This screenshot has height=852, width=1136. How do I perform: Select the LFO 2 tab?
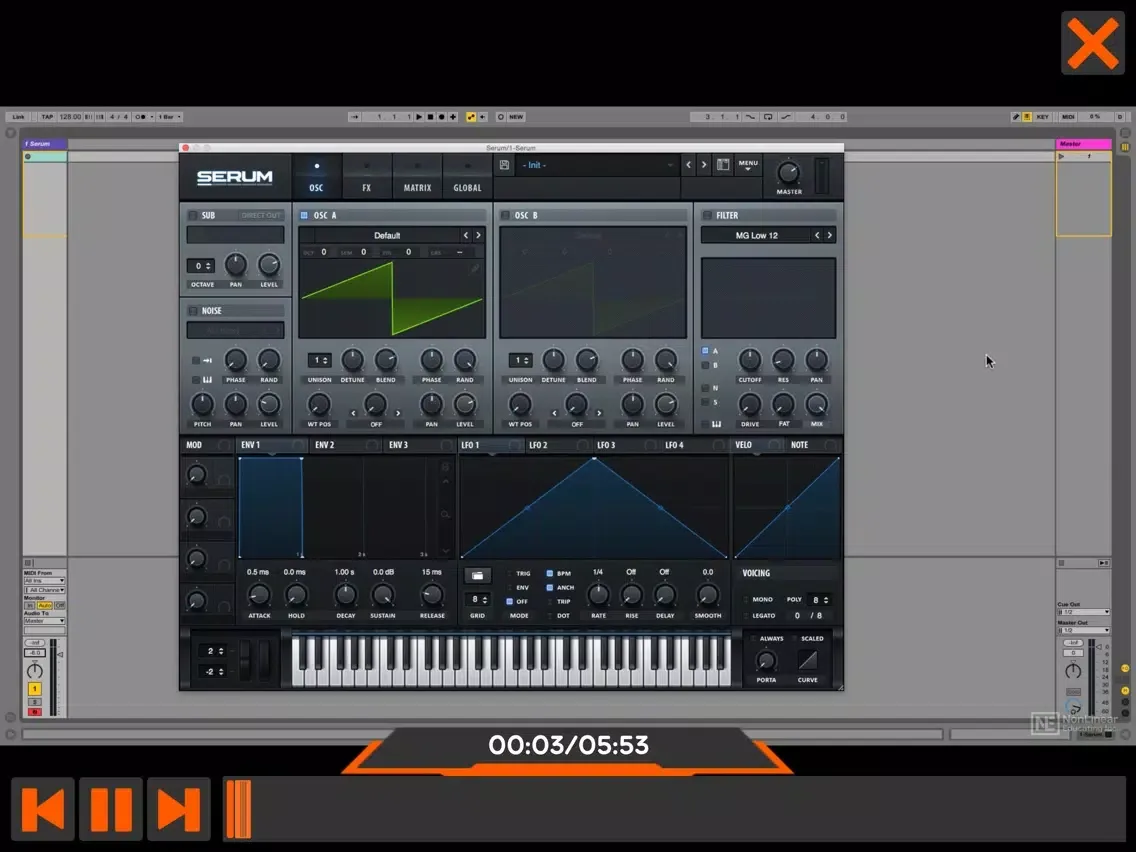[x=538, y=445]
